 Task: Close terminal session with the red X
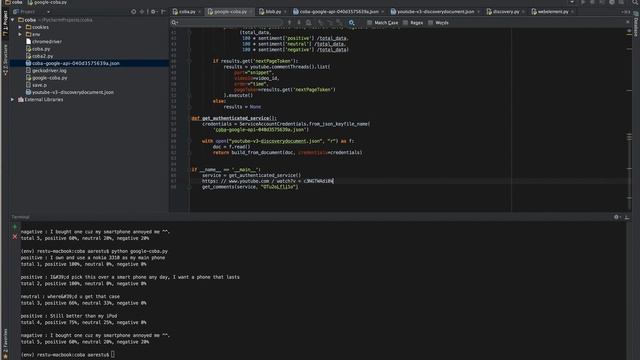(15, 237)
